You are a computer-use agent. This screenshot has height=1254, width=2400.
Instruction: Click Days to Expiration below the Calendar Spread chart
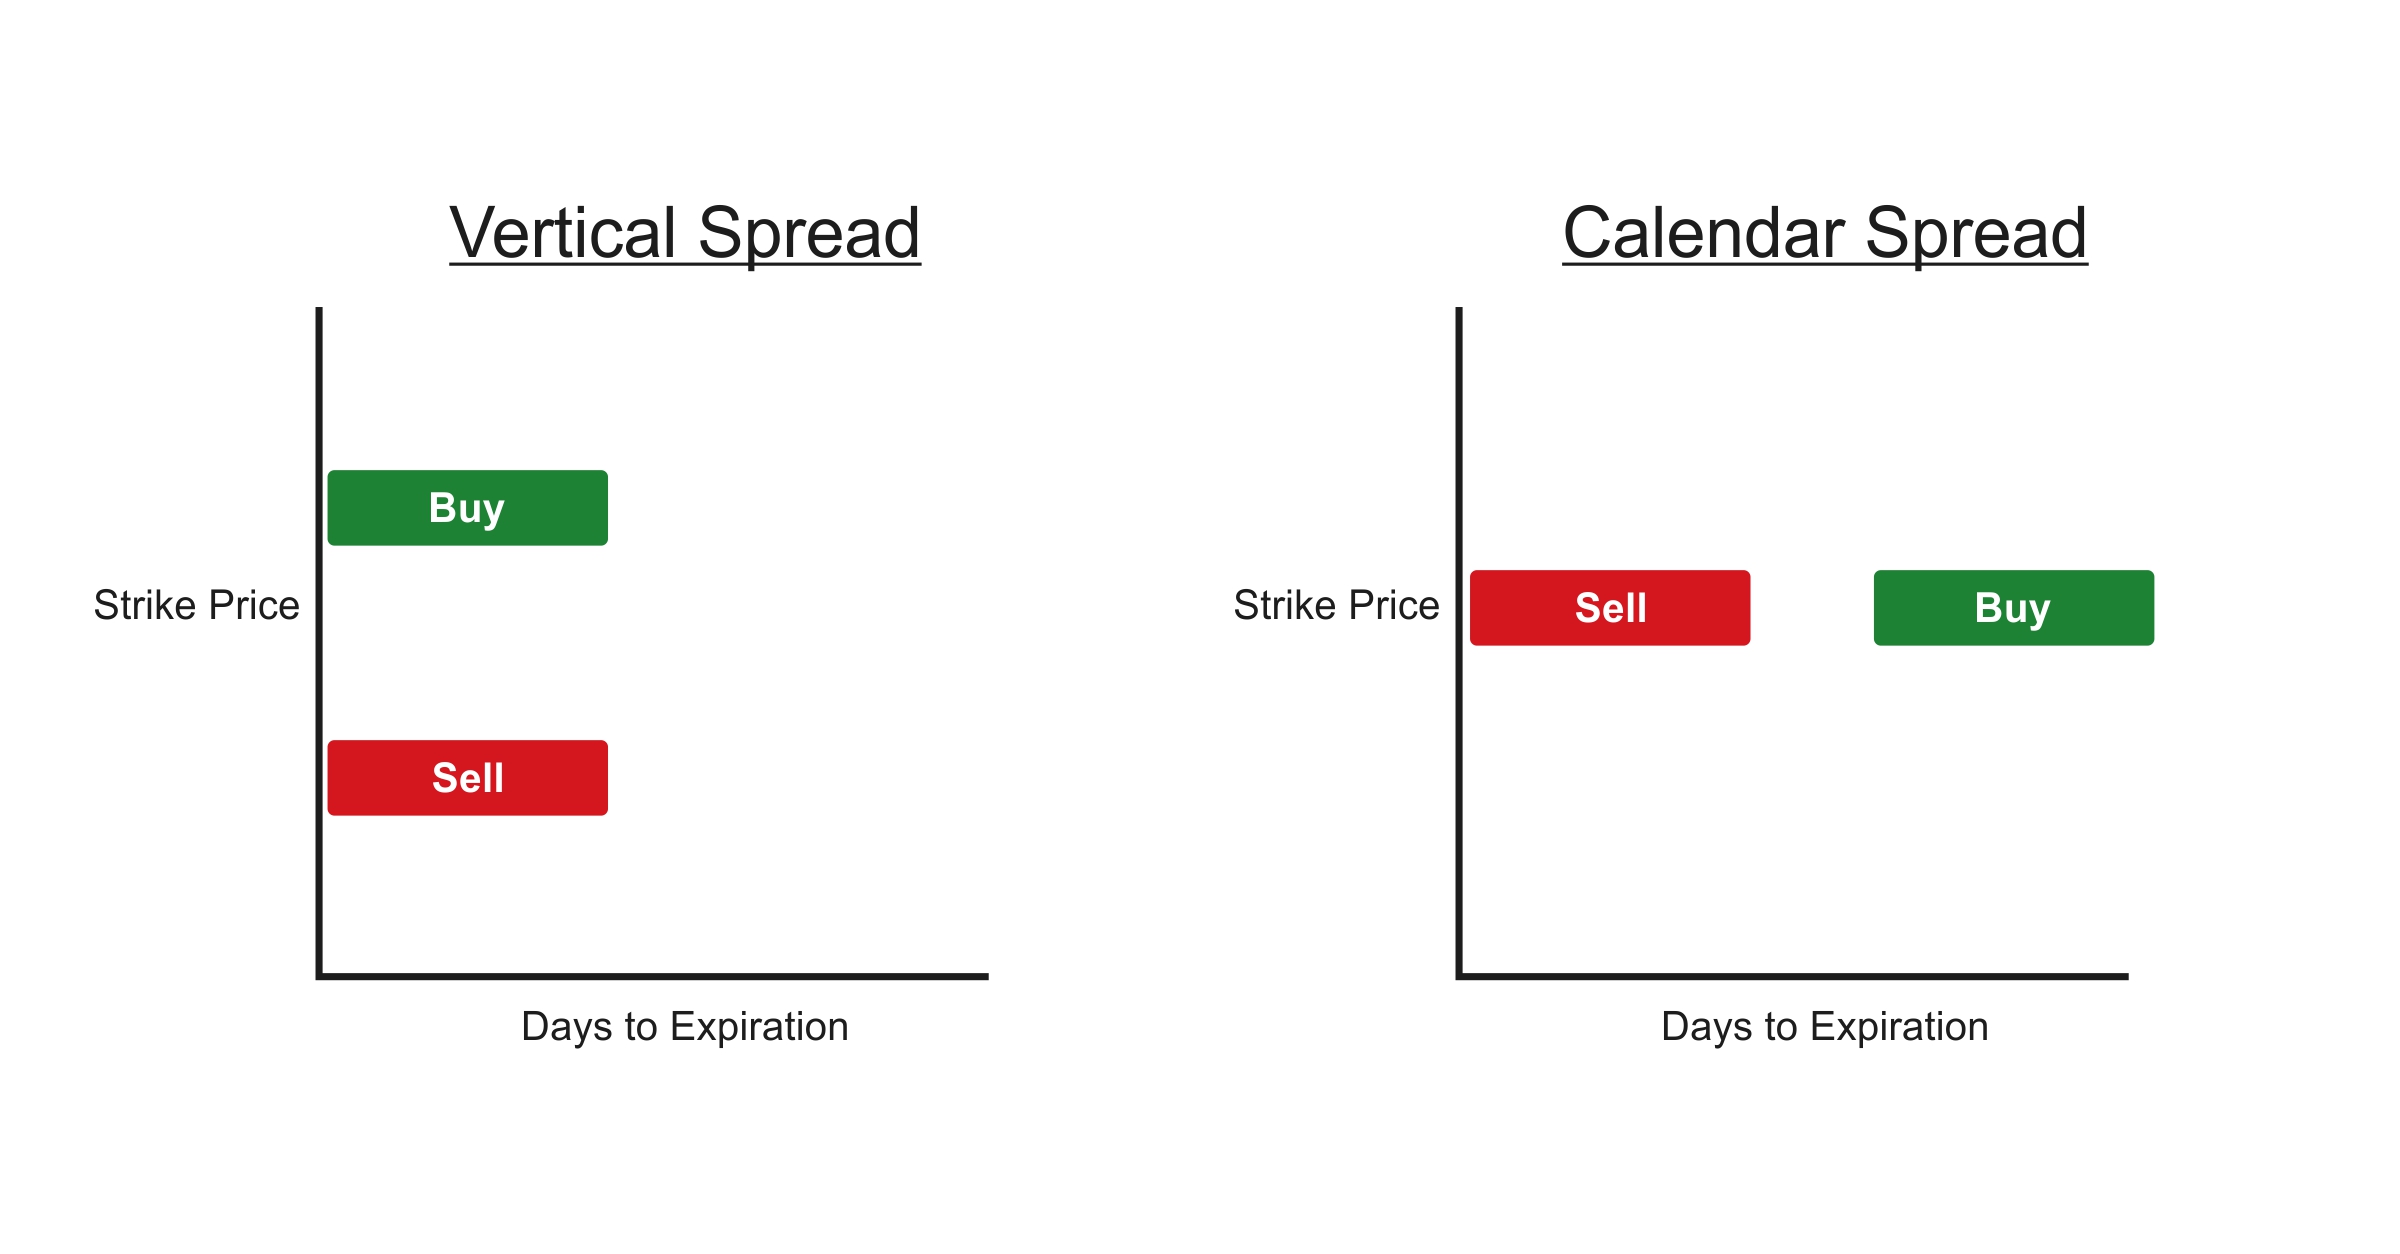(1824, 1027)
